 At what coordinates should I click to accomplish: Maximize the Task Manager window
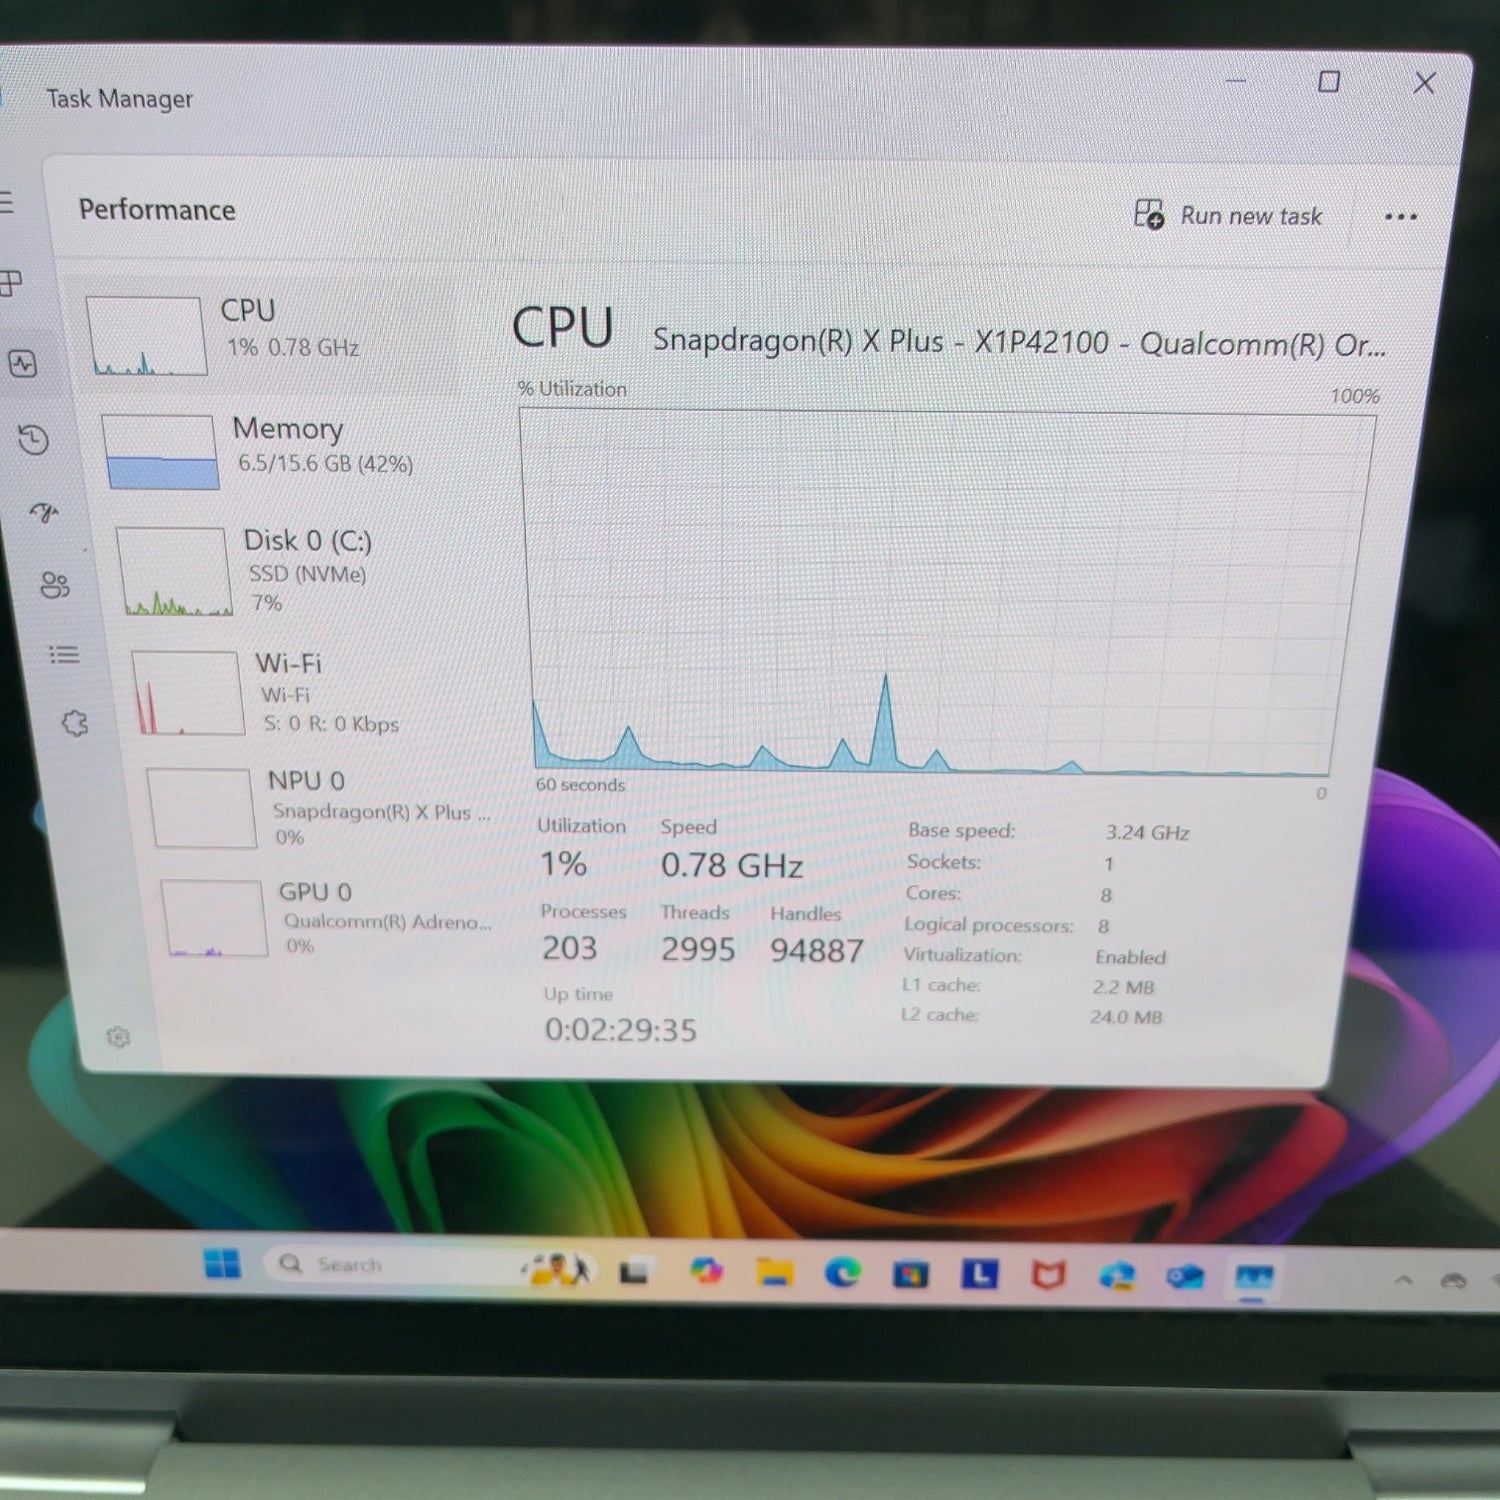1328,81
